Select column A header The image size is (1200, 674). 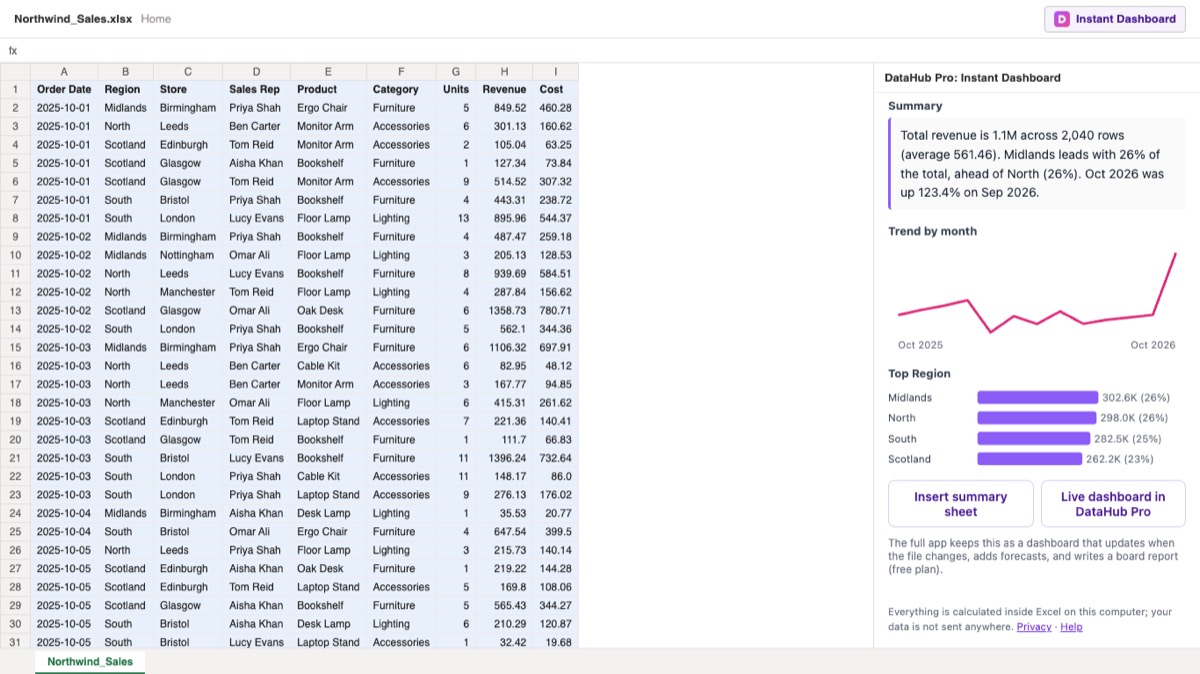[64, 71]
